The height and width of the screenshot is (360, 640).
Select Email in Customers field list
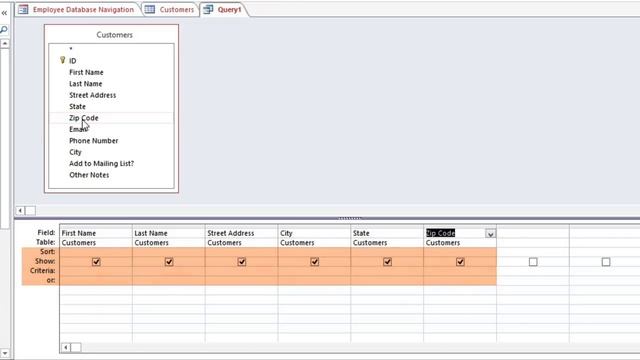coord(78,129)
